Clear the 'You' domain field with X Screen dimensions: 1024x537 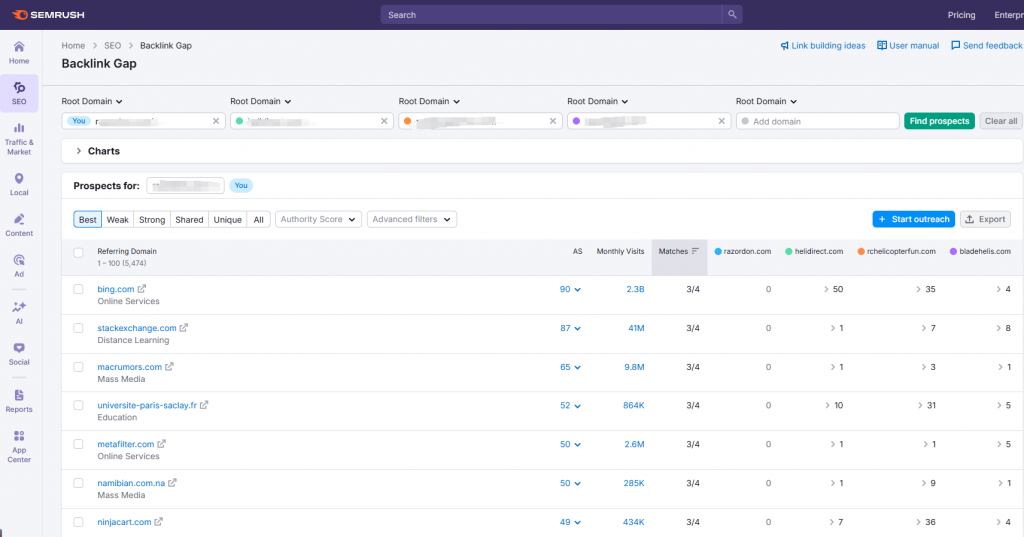216,121
